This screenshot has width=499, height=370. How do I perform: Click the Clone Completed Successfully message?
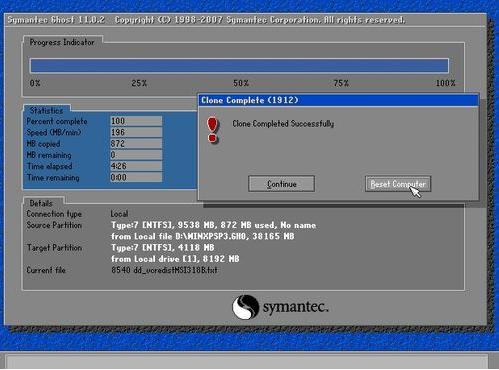283,124
